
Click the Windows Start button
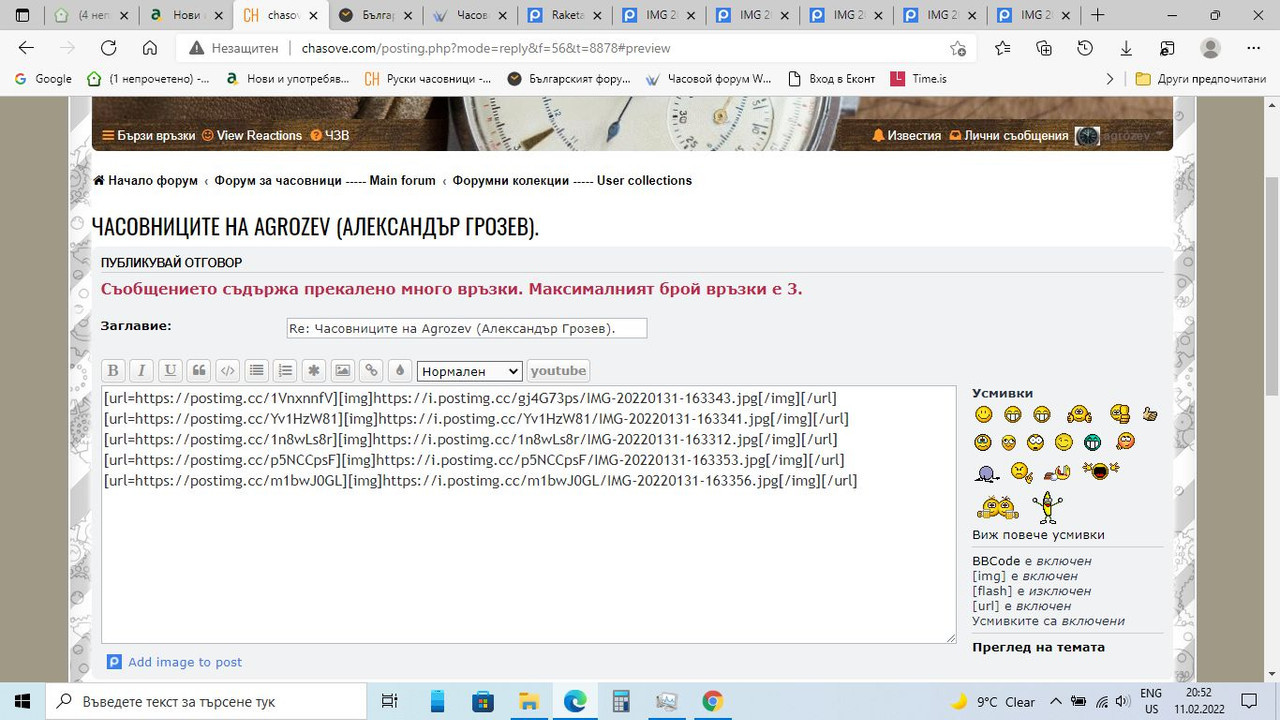pos(22,701)
